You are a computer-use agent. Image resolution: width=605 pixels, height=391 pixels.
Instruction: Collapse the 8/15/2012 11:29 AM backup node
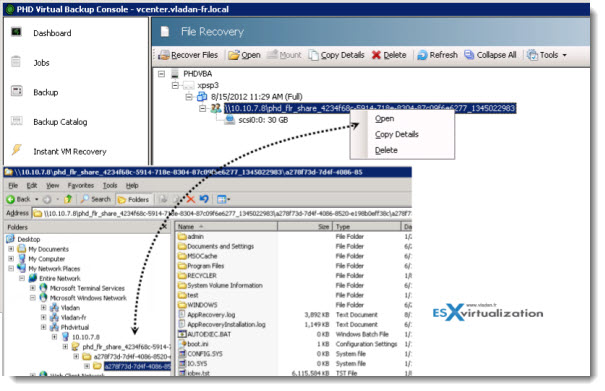(189, 97)
